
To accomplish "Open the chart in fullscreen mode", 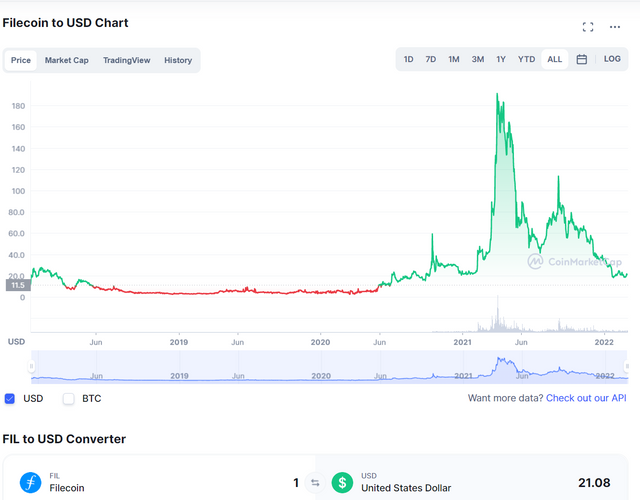I will [x=588, y=27].
